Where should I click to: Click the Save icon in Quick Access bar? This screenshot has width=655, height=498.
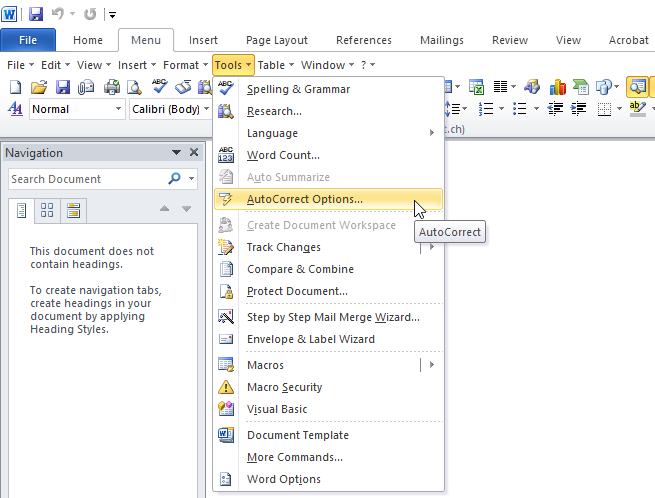point(36,14)
